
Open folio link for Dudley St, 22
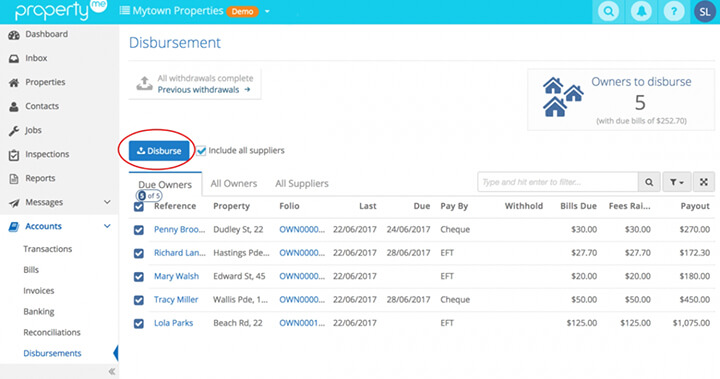[x=302, y=229]
